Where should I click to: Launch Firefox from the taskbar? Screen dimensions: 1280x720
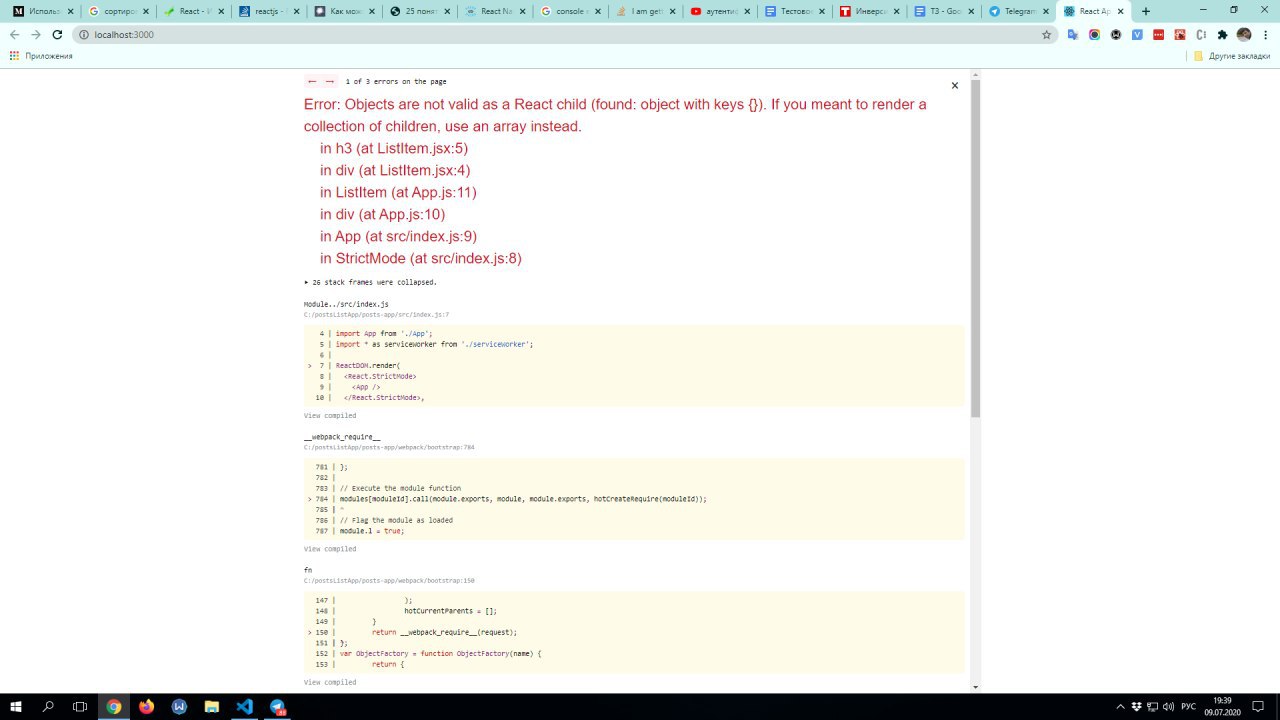(147, 706)
